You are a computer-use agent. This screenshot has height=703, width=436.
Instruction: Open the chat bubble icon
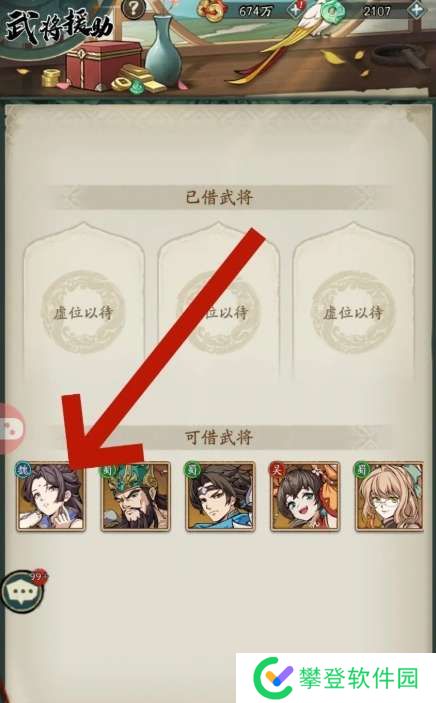pos(23,591)
